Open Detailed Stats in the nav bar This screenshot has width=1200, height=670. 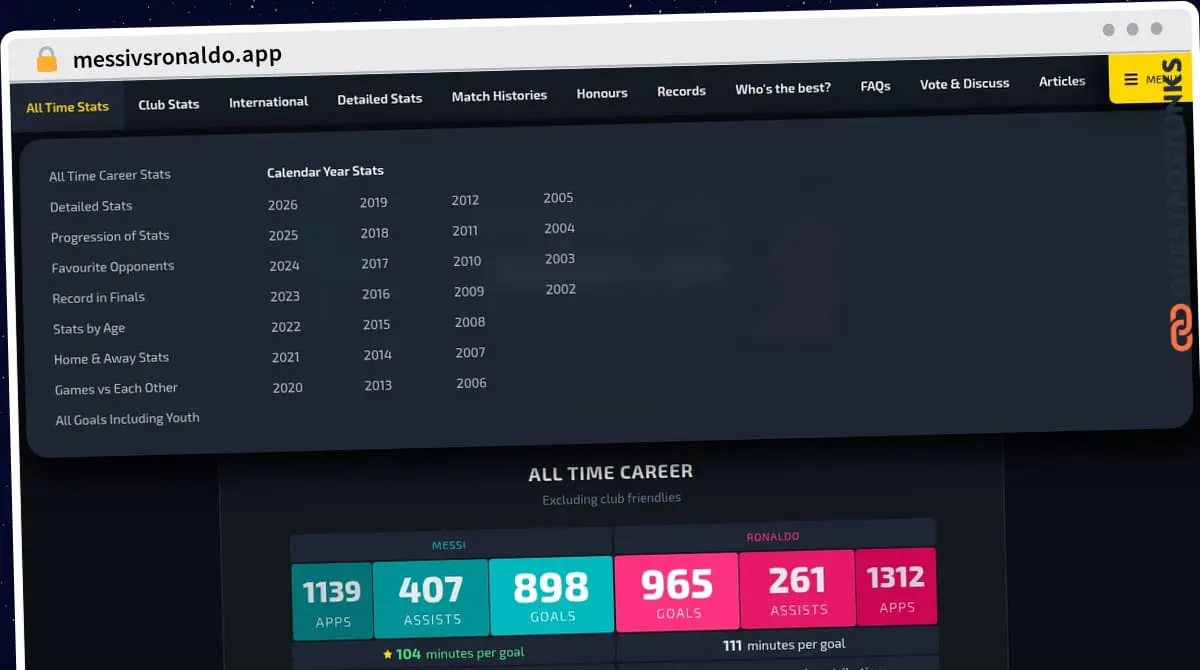click(x=380, y=99)
